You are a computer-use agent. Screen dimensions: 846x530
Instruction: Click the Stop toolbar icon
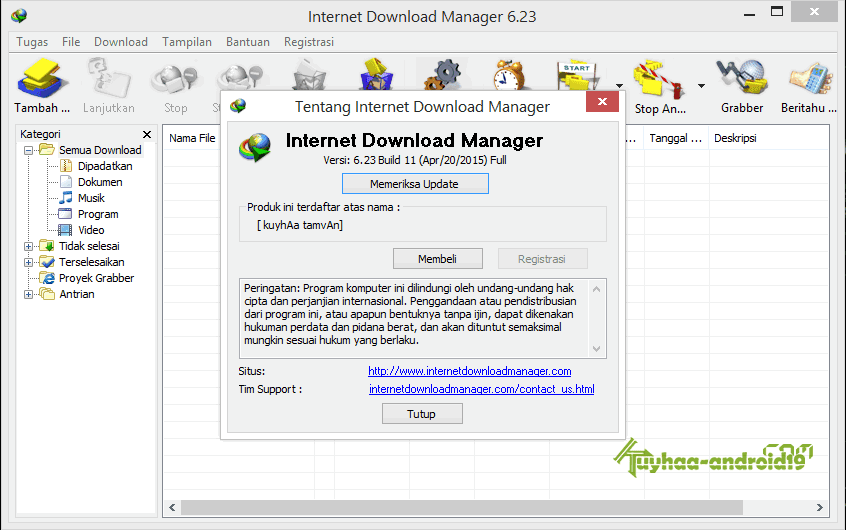(x=175, y=79)
